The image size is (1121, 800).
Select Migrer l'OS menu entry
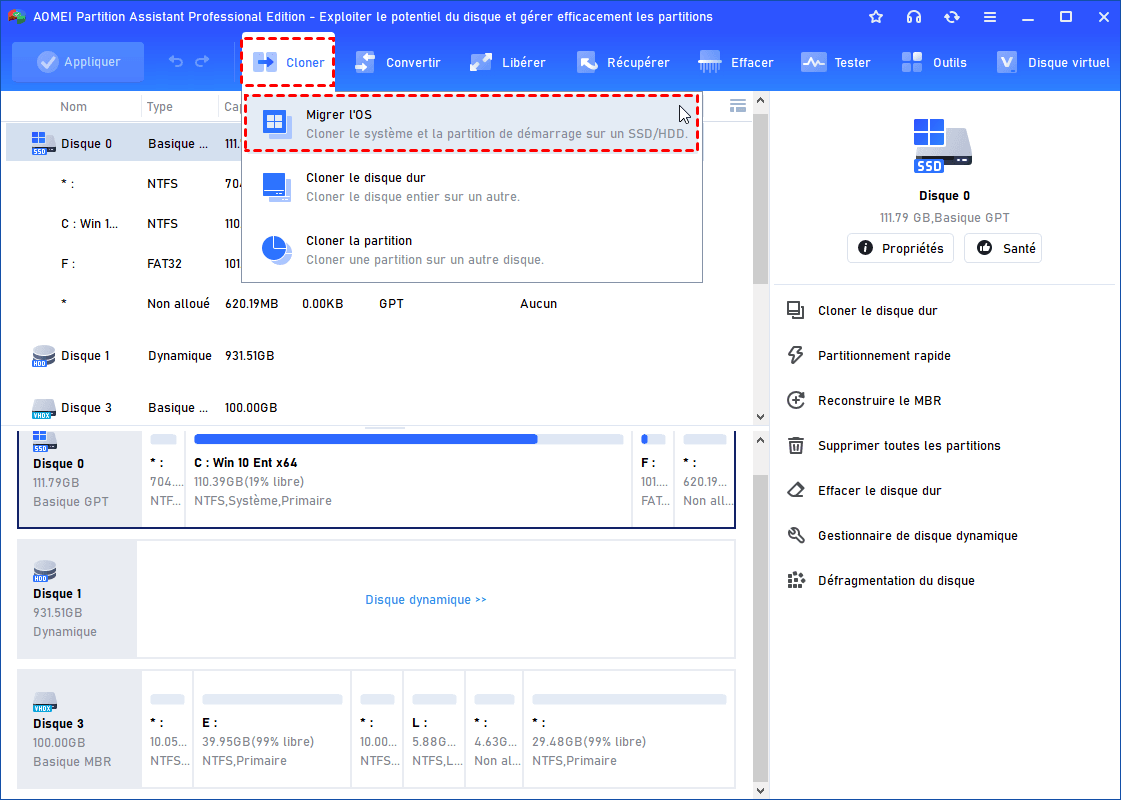[471, 123]
